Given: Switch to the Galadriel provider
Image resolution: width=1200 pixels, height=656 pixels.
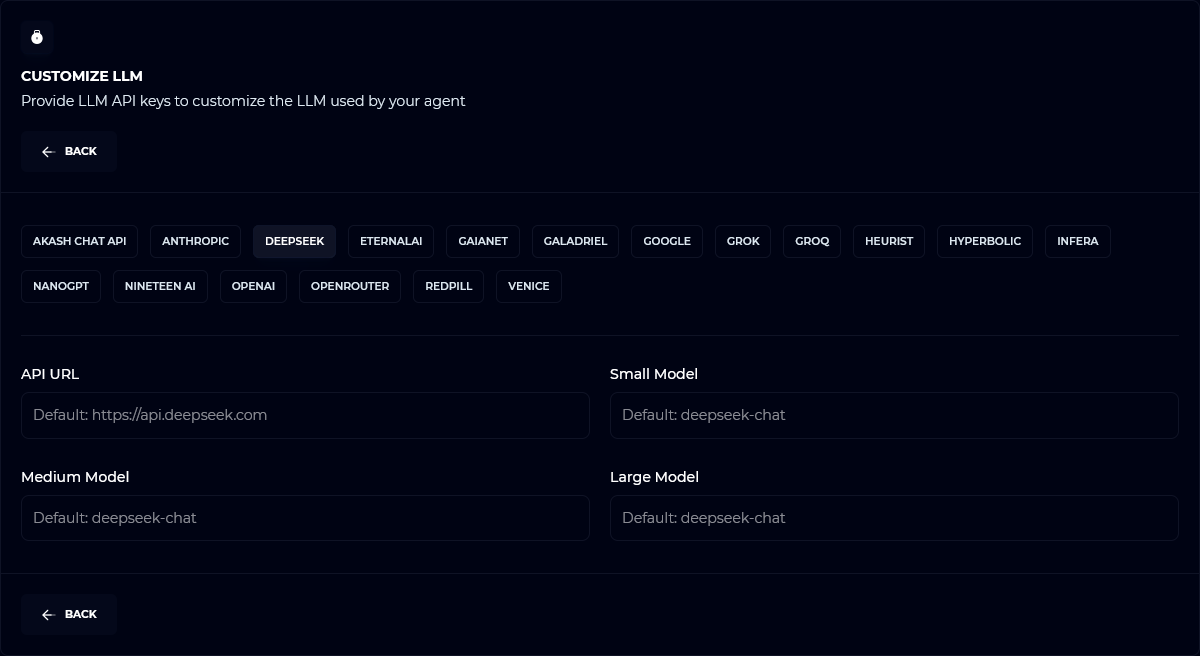Looking at the screenshot, I should pos(576,241).
